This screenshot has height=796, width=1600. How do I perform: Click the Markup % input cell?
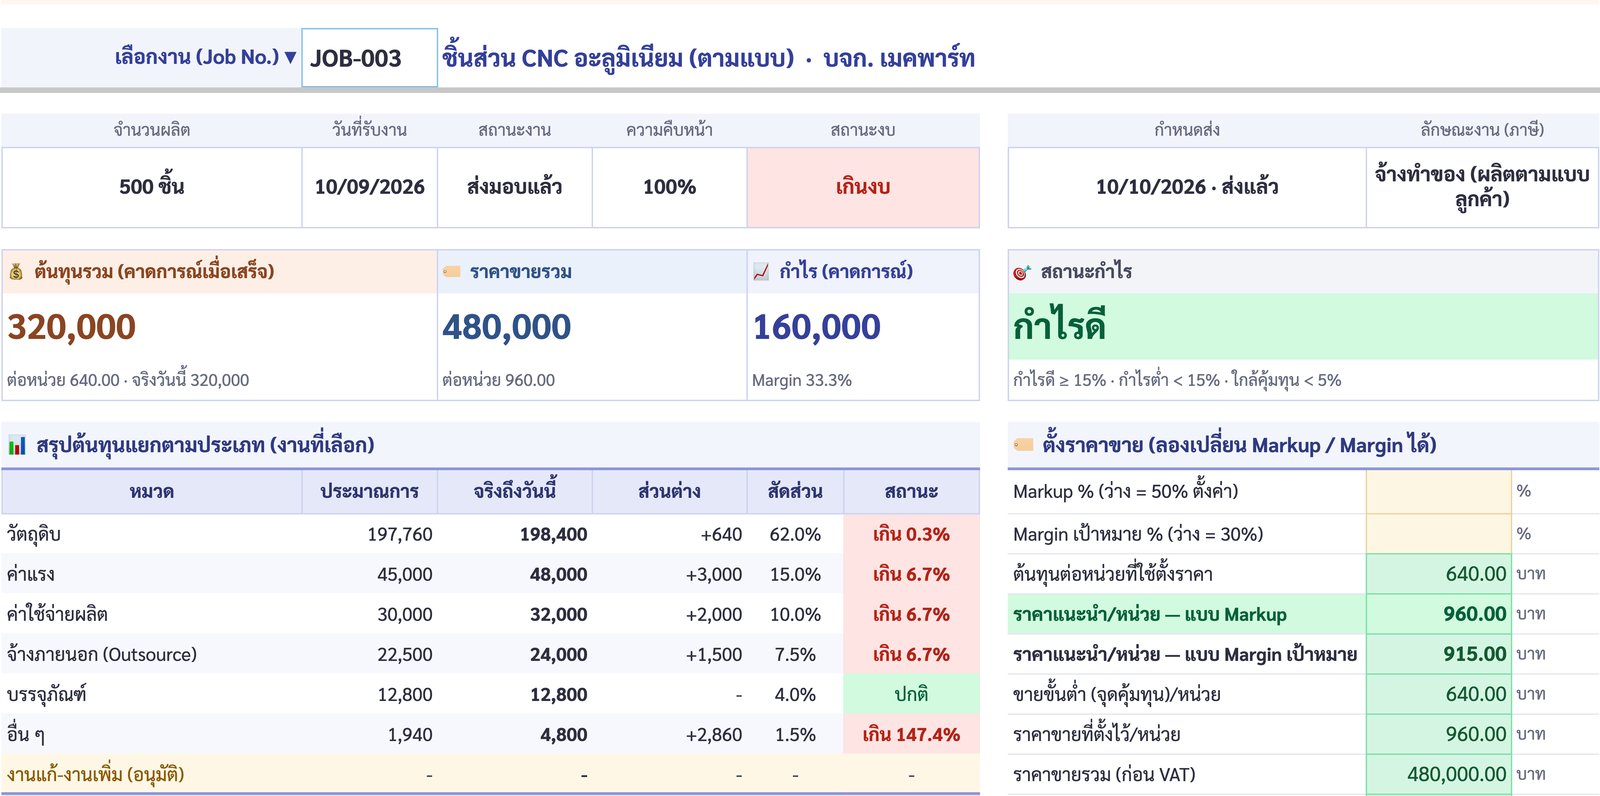click(x=1438, y=491)
